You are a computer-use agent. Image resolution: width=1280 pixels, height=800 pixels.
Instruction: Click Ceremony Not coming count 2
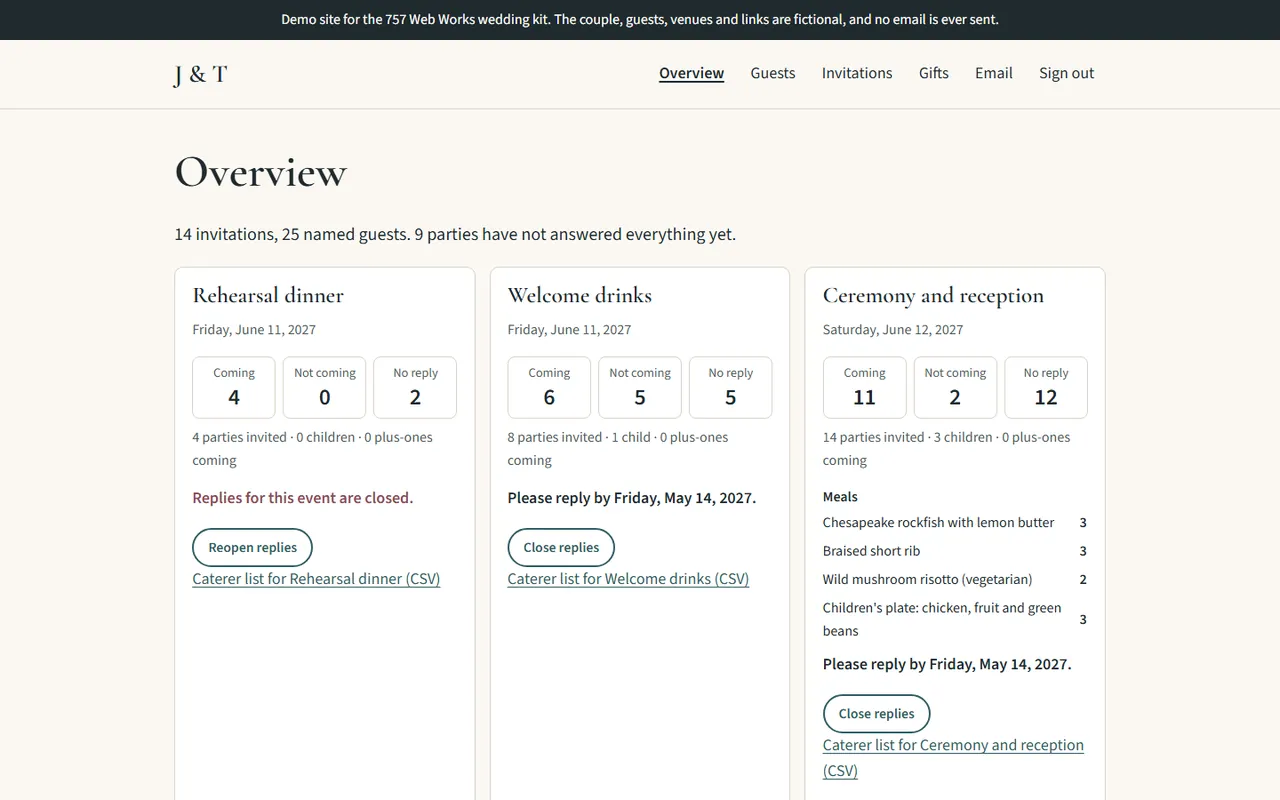[955, 387]
